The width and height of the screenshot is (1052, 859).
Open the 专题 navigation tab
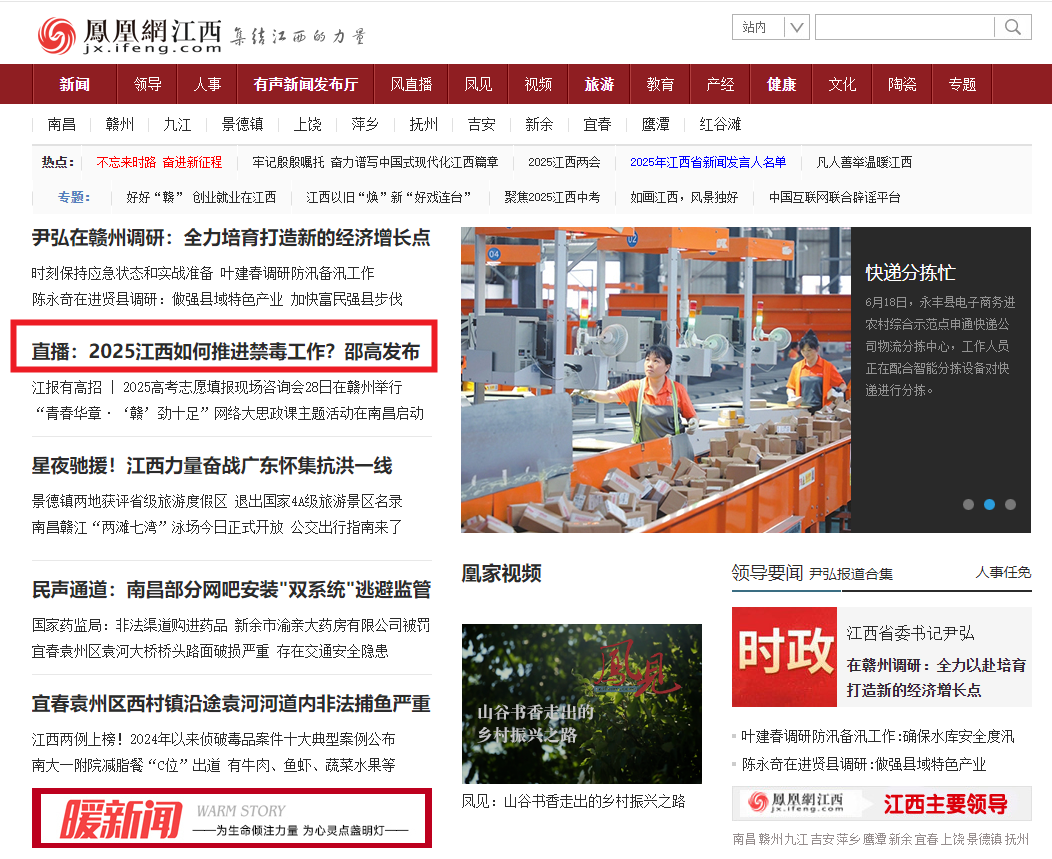[x=962, y=85]
